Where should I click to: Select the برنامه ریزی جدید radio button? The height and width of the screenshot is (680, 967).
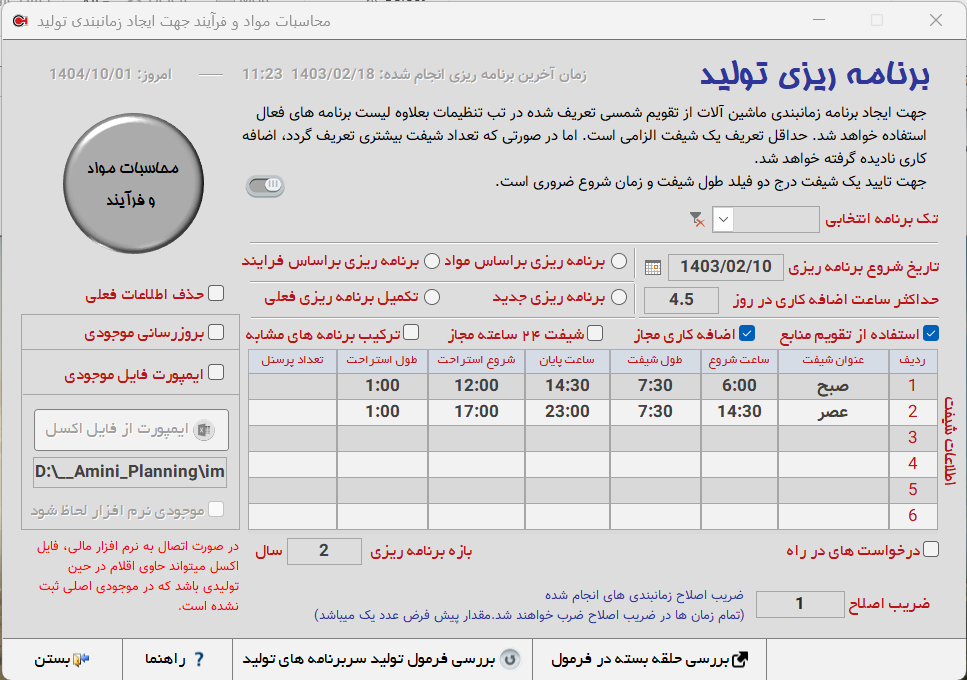pos(619,297)
